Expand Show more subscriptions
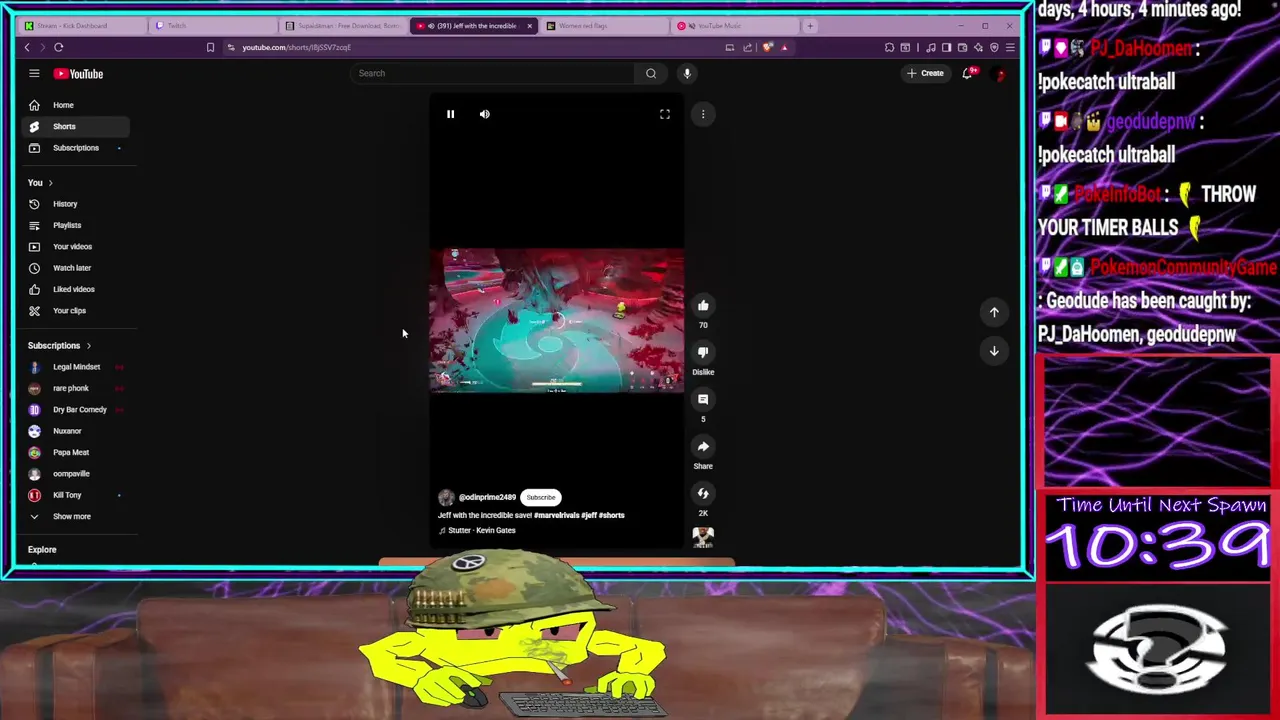Image resolution: width=1280 pixels, height=720 pixels. (x=75, y=516)
